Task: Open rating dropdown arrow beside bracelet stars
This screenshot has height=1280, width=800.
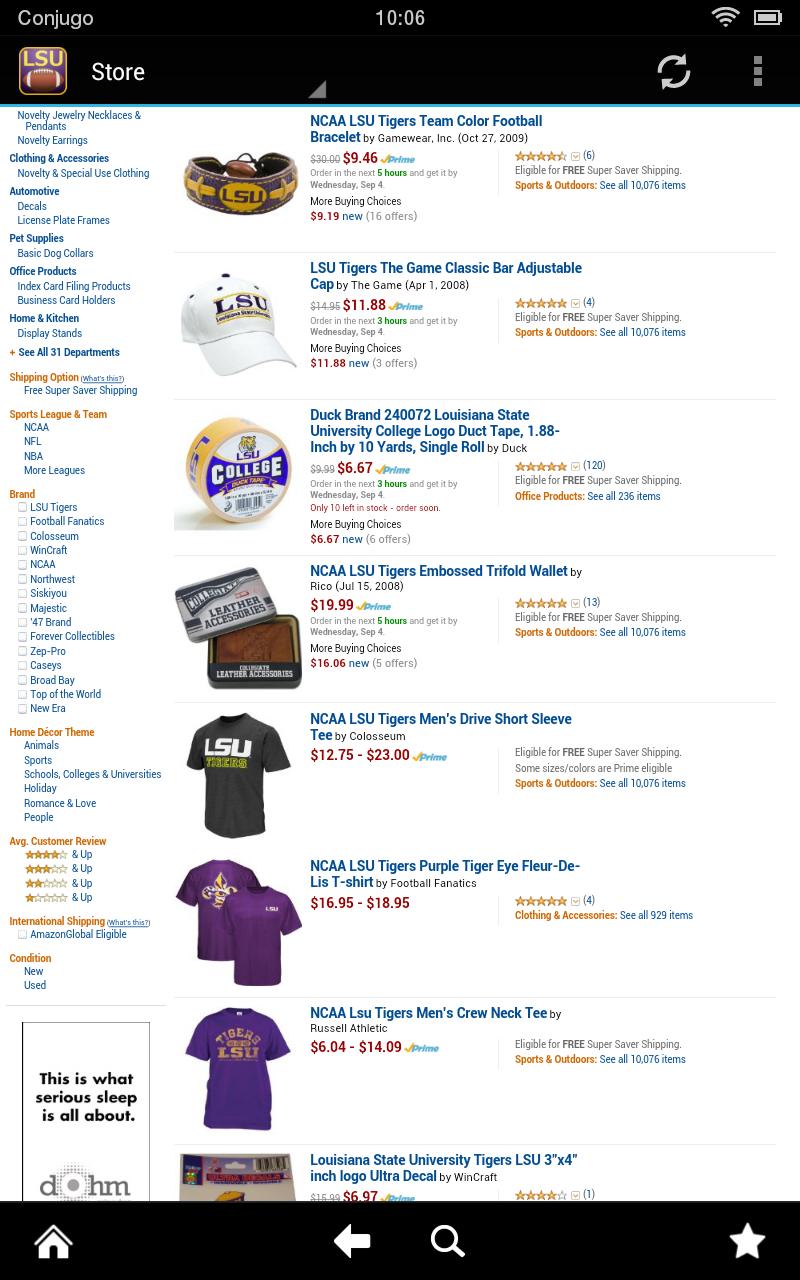Action: tap(575, 156)
